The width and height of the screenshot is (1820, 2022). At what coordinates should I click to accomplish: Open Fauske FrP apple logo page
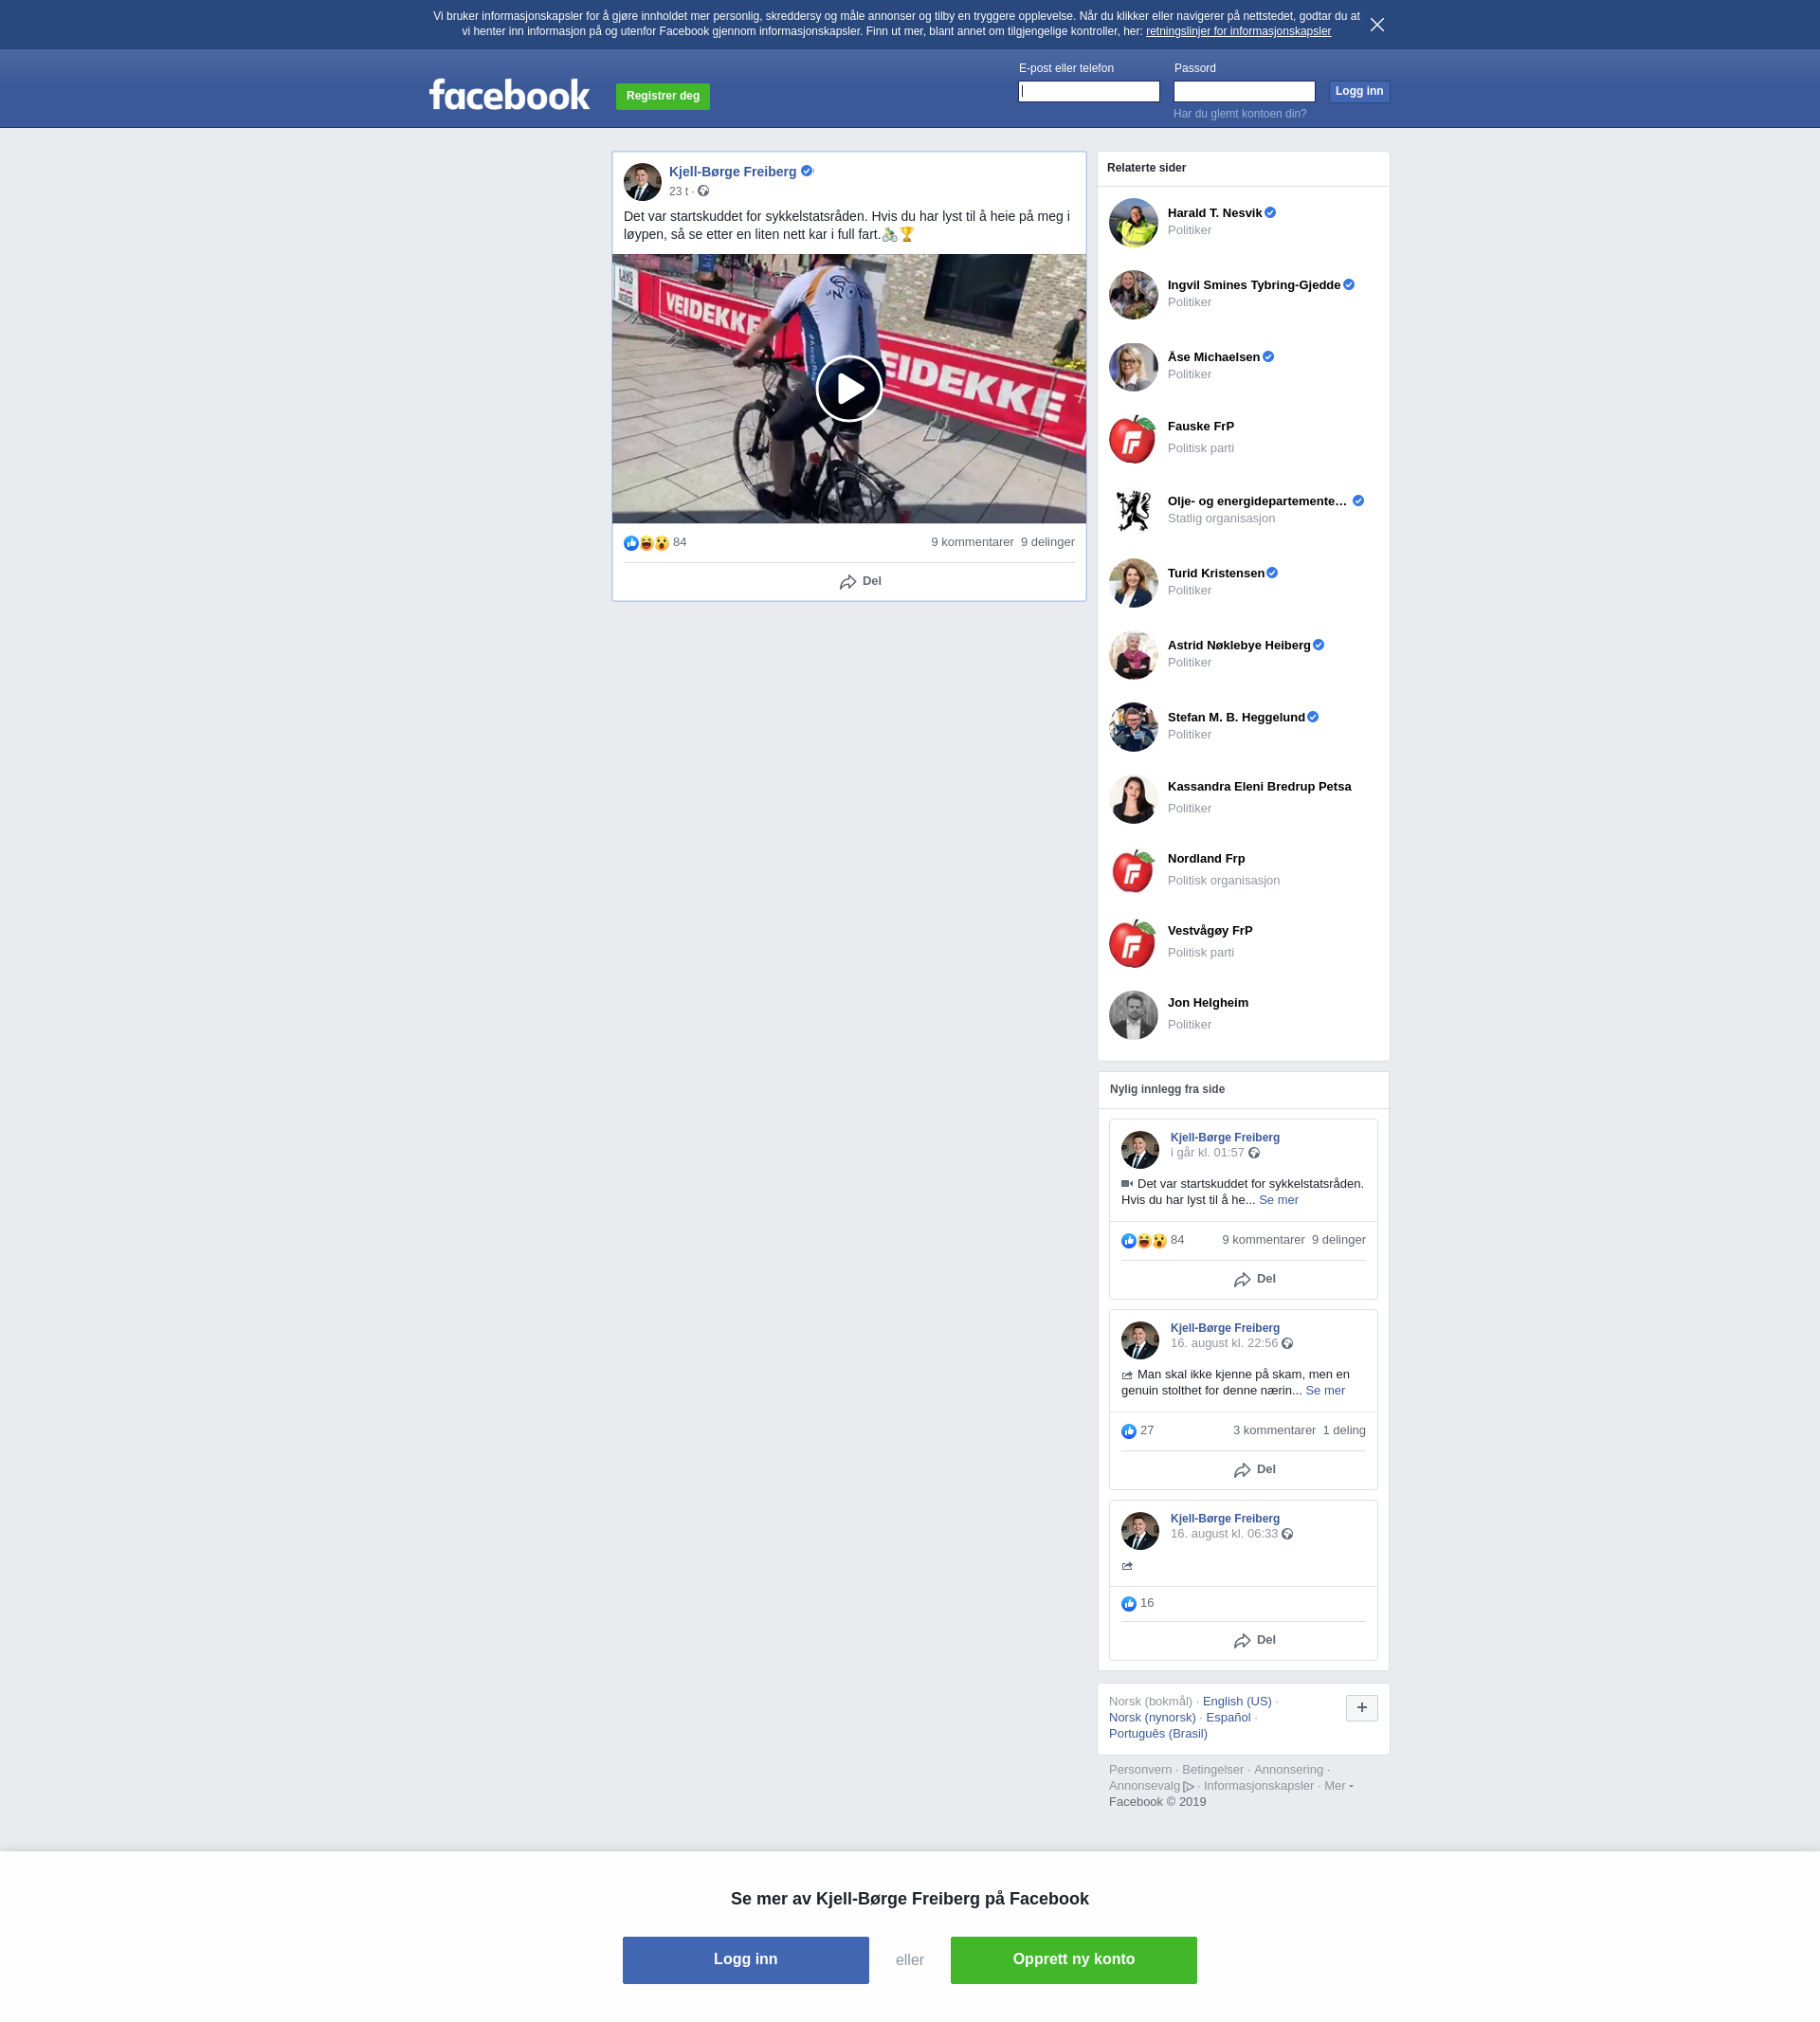point(1132,439)
